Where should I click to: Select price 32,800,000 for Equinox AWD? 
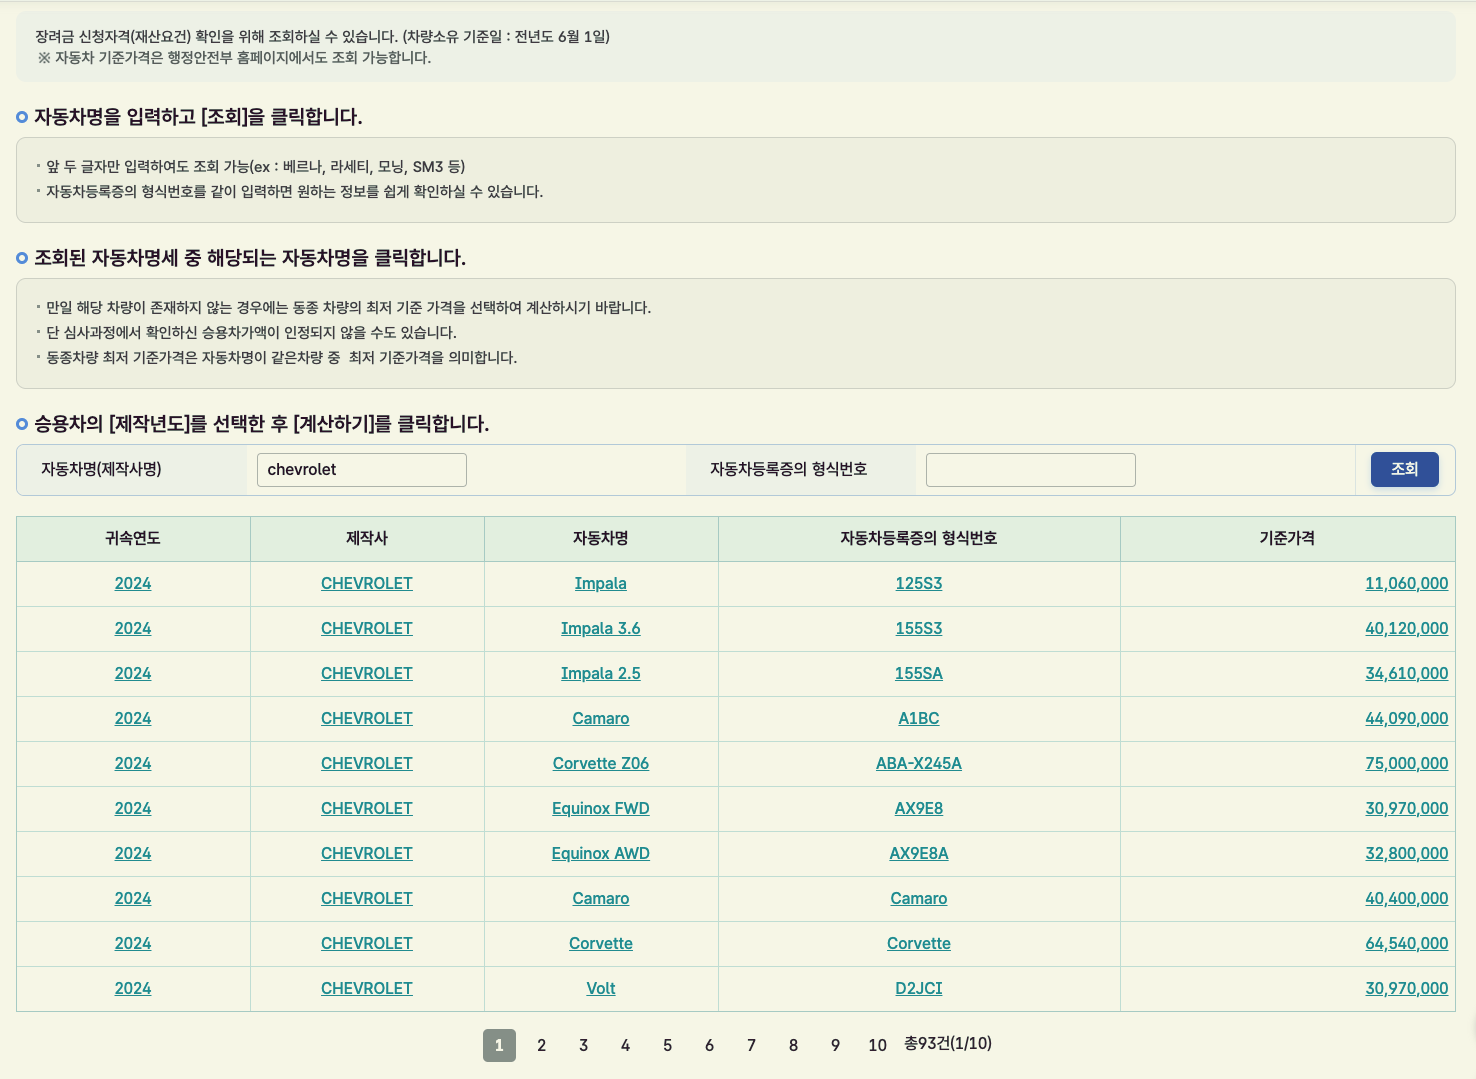click(1406, 853)
